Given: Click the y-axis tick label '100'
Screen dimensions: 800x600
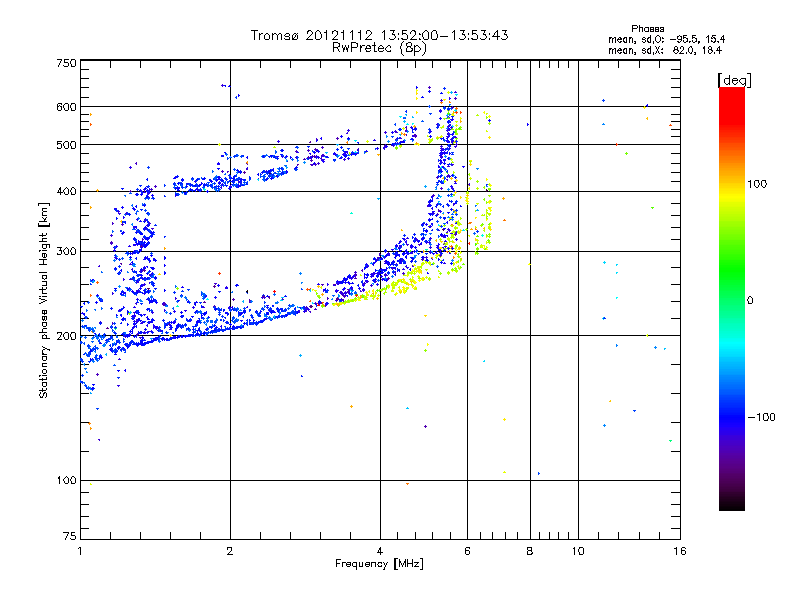Looking at the screenshot, I should 66,481.
